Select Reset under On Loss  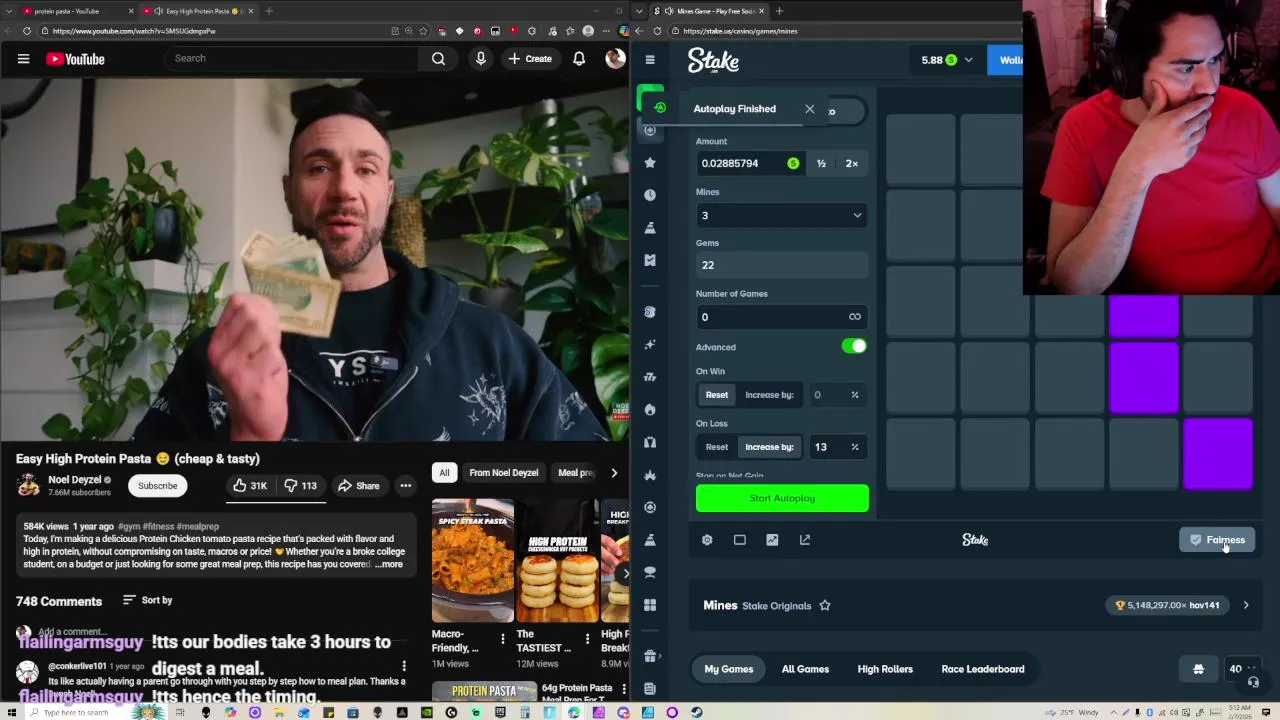[x=717, y=447]
